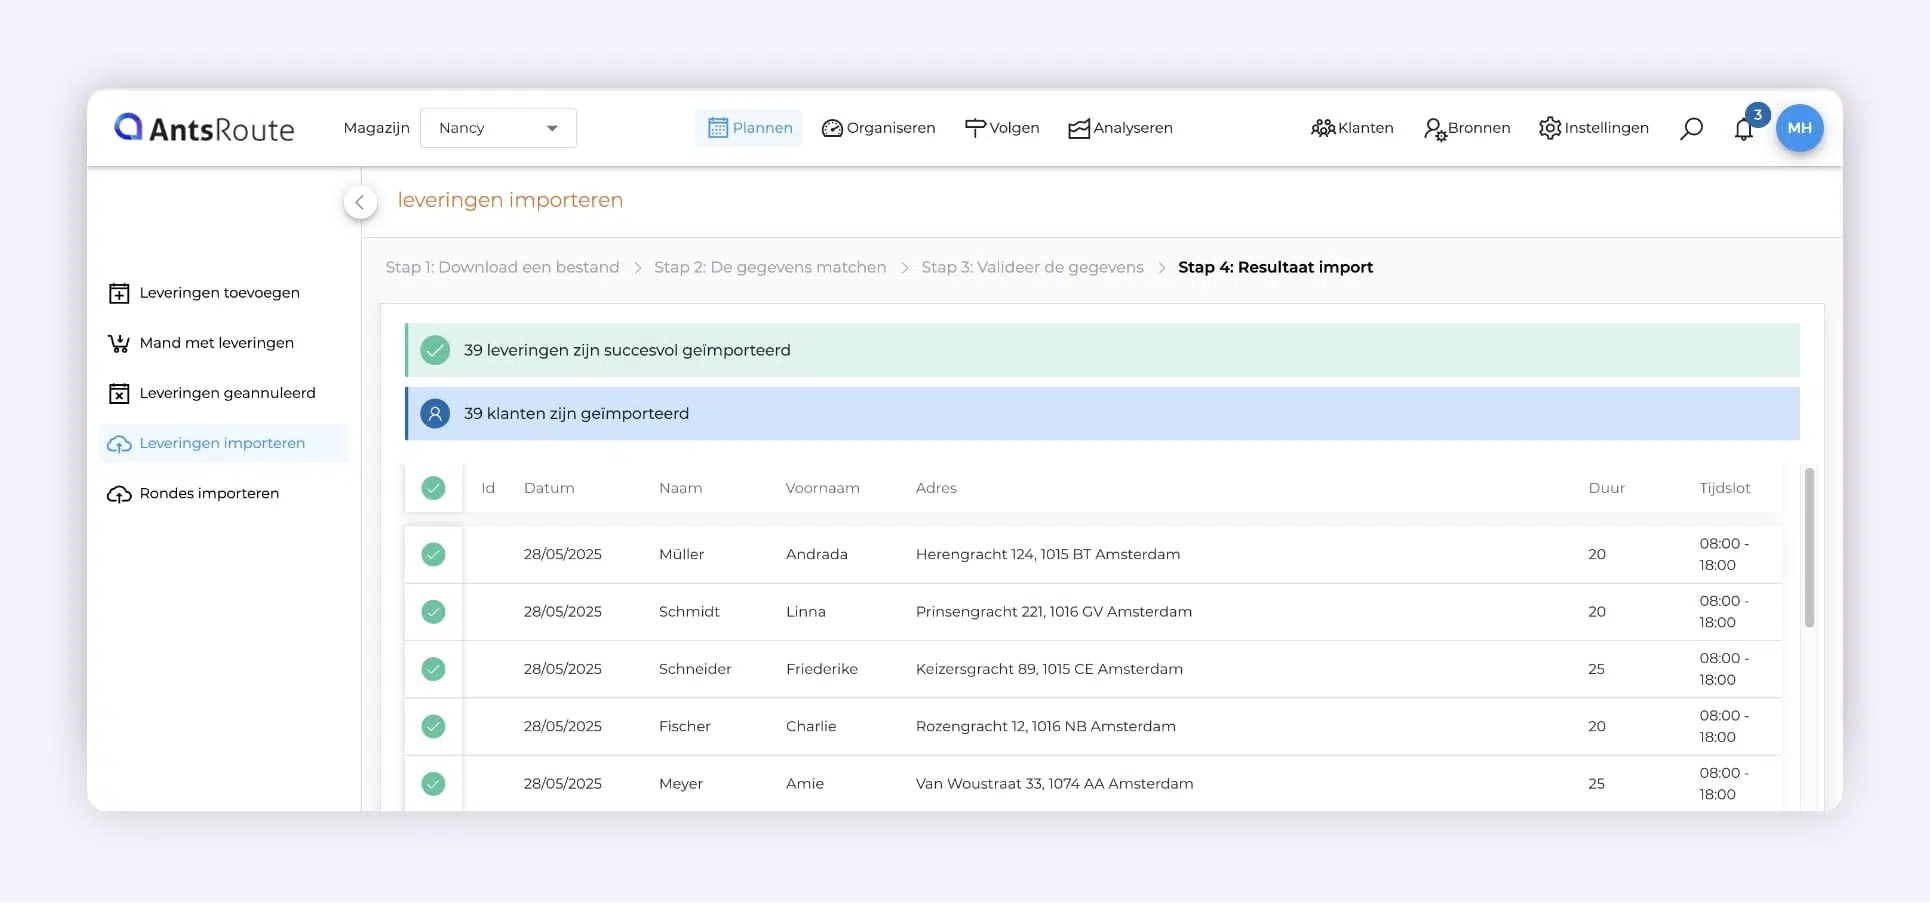The width and height of the screenshot is (1930, 903).
Task: Toggle the checkmark for Müller row
Action: 433,554
